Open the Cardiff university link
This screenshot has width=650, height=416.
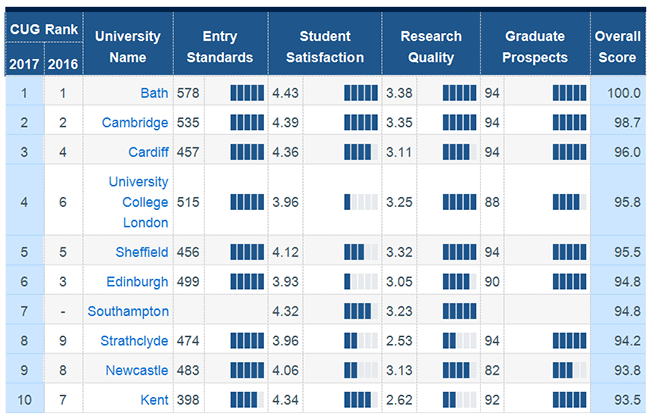(x=148, y=152)
